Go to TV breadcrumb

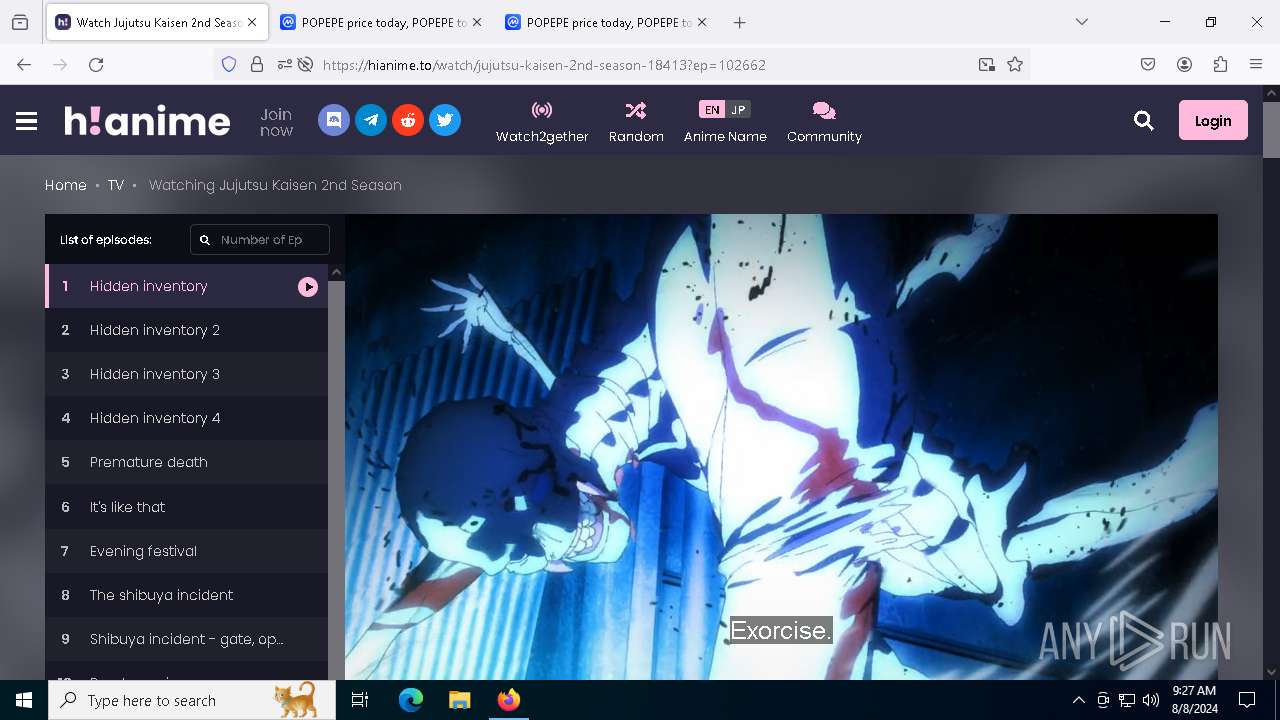[116, 185]
